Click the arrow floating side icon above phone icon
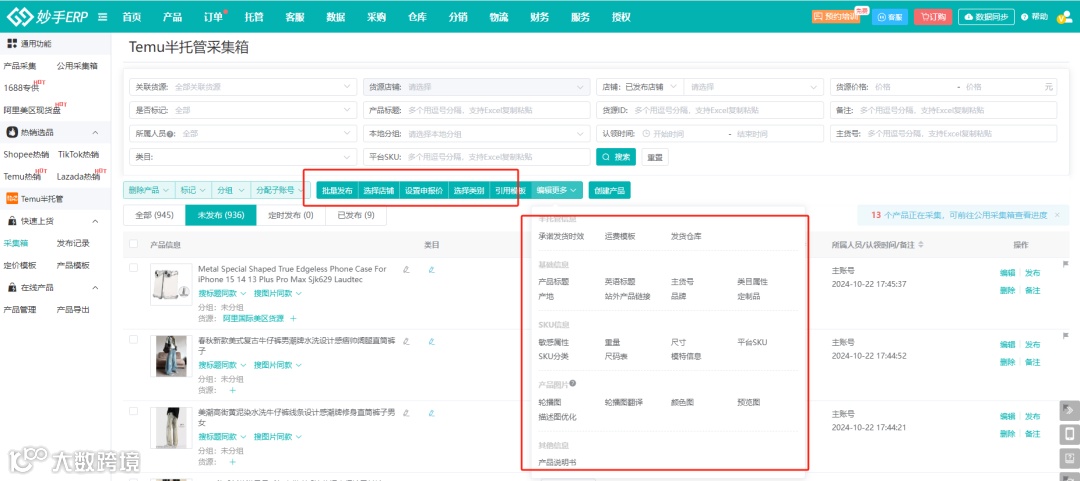This screenshot has width=1080, height=481. pos(1069,410)
